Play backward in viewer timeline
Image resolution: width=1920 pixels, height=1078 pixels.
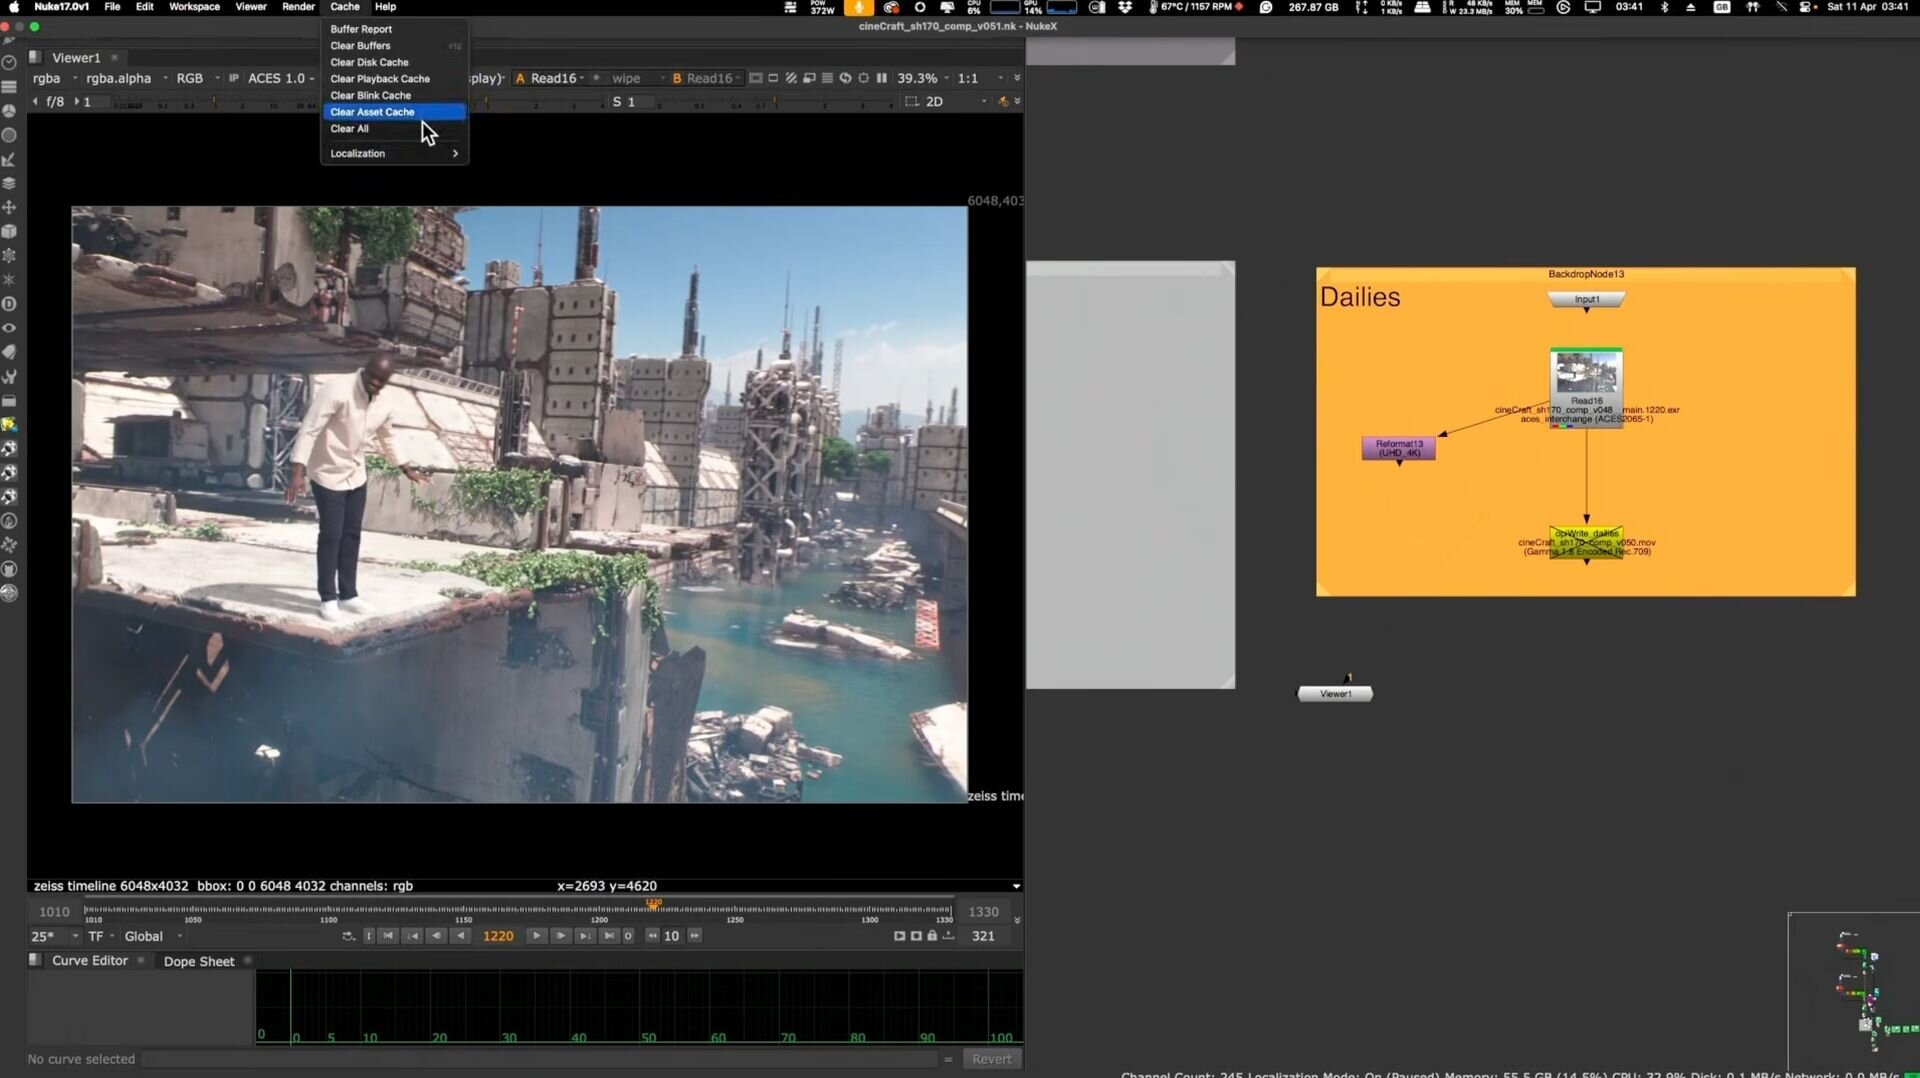(x=461, y=936)
